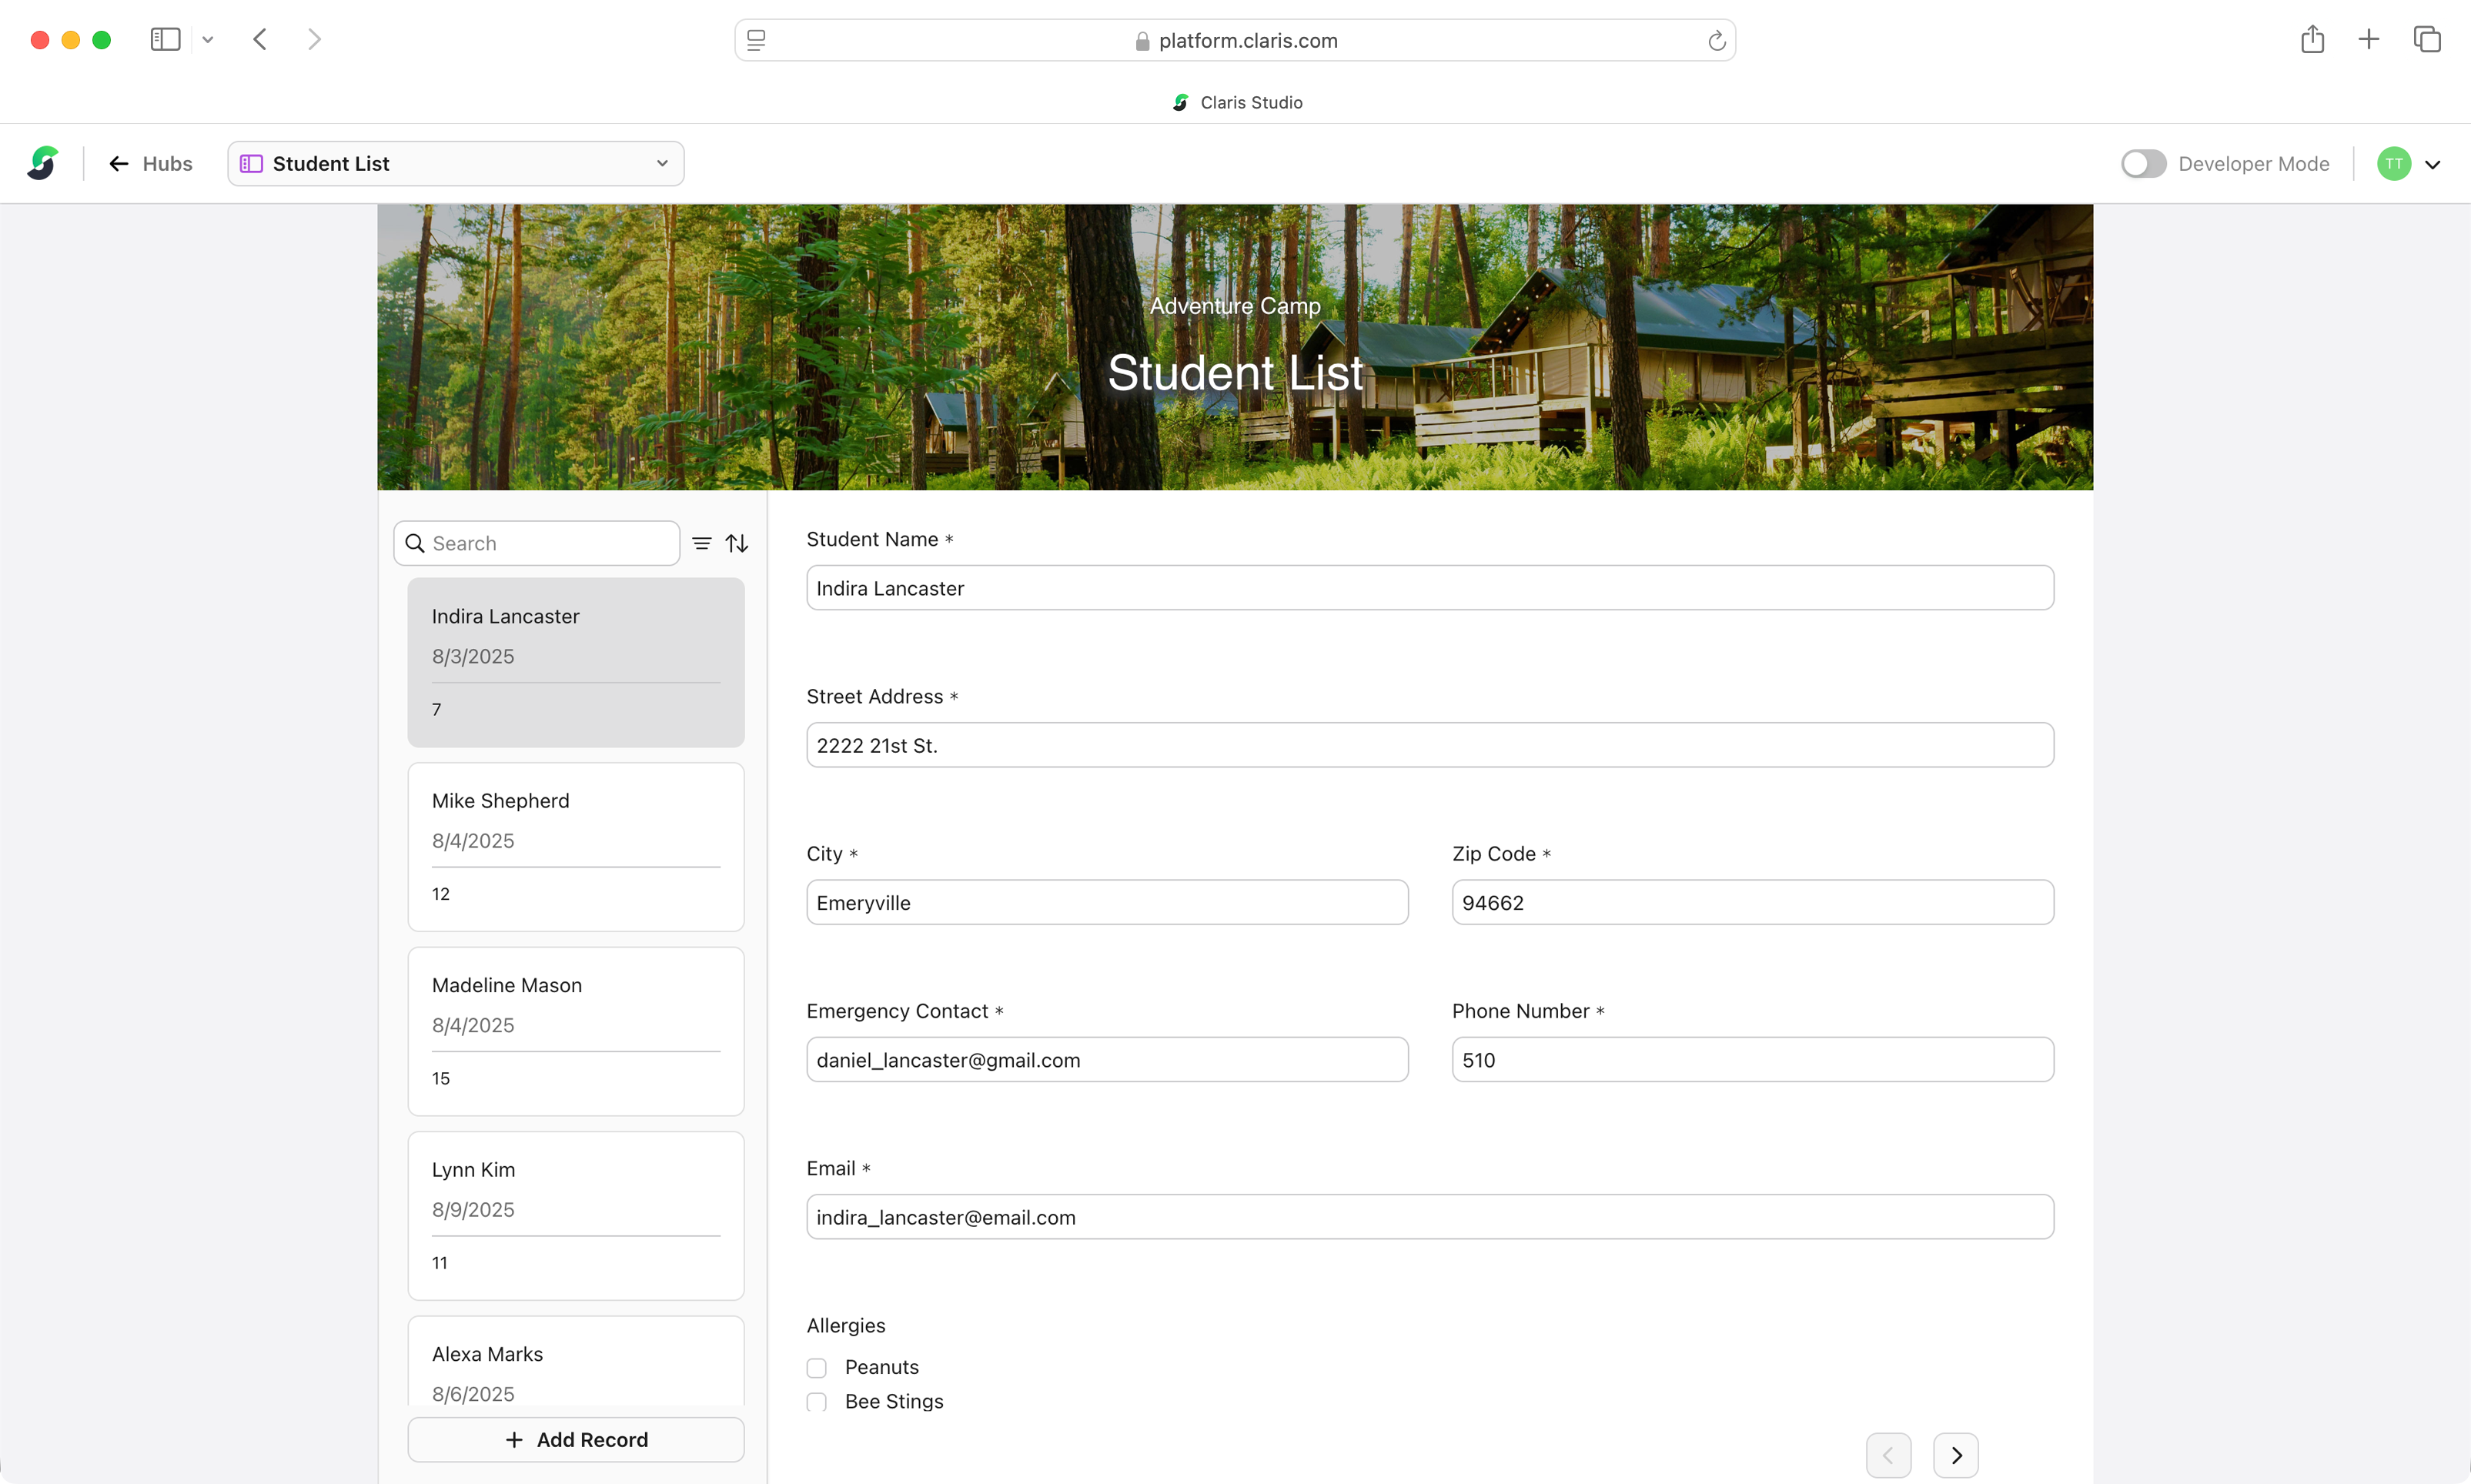Screen dimensions: 2471x1484
Task: Reload the page
Action: [1716, 41]
